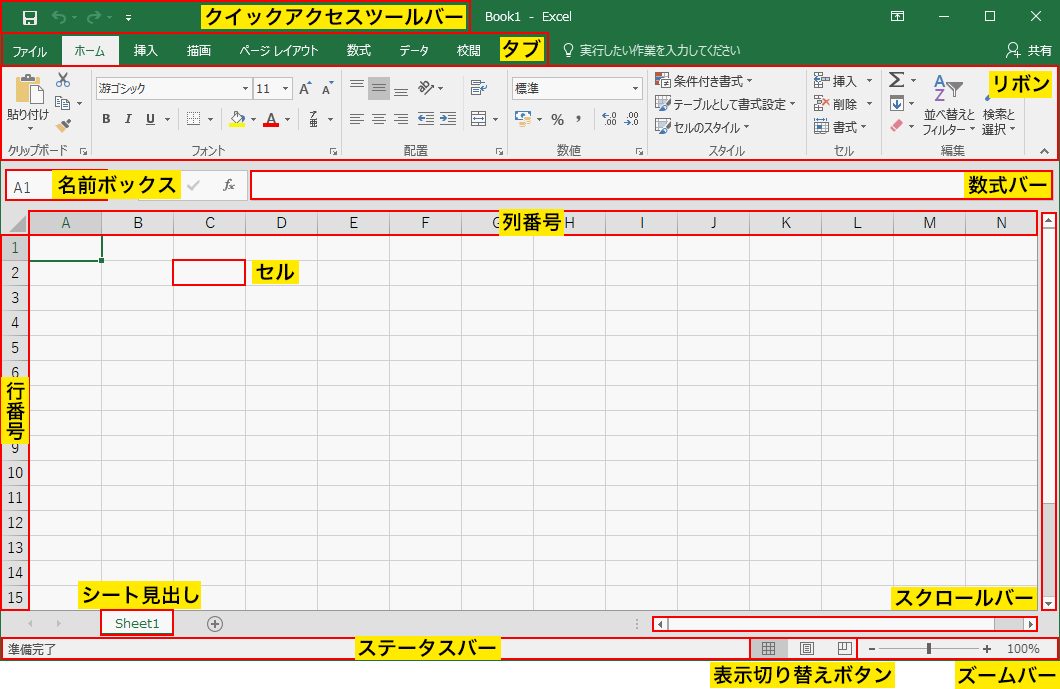
Task: Click the yellow fill color swatch
Action: tap(237, 119)
